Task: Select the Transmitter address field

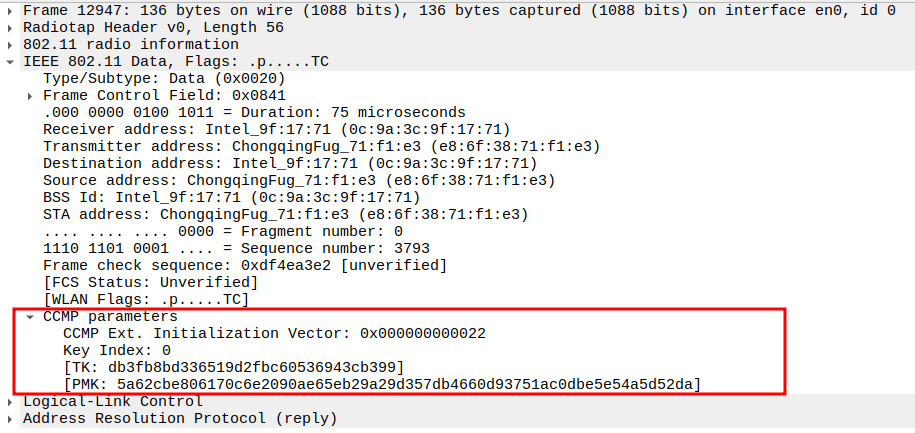Action: tap(321, 147)
